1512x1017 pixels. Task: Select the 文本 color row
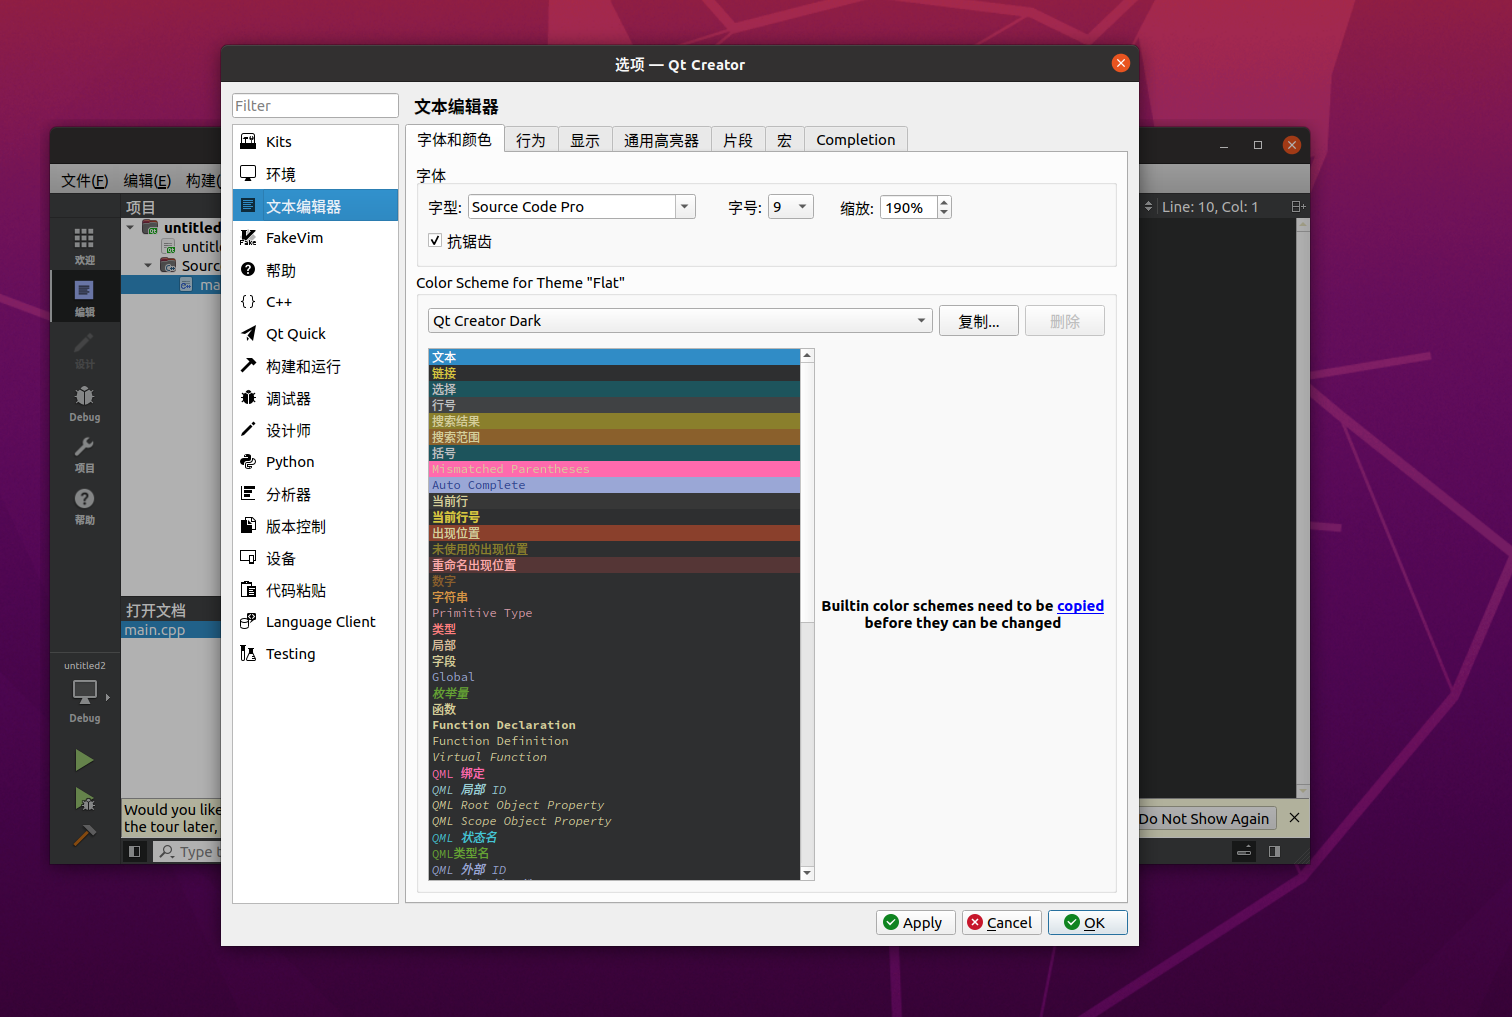pos(615,357)
